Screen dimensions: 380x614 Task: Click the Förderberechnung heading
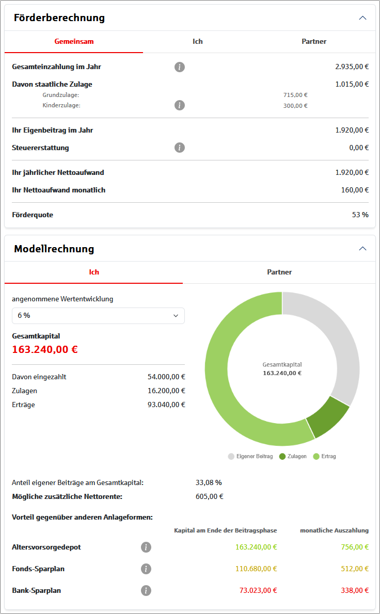[59, 18]
